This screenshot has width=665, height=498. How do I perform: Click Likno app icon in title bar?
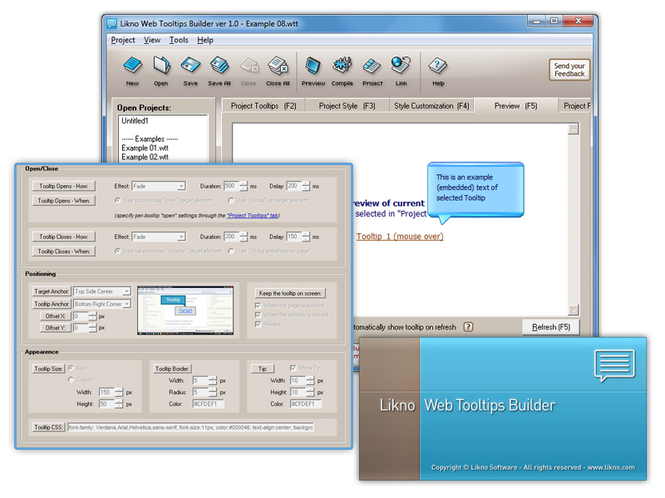pyautogui.click(x=112, y=24)
